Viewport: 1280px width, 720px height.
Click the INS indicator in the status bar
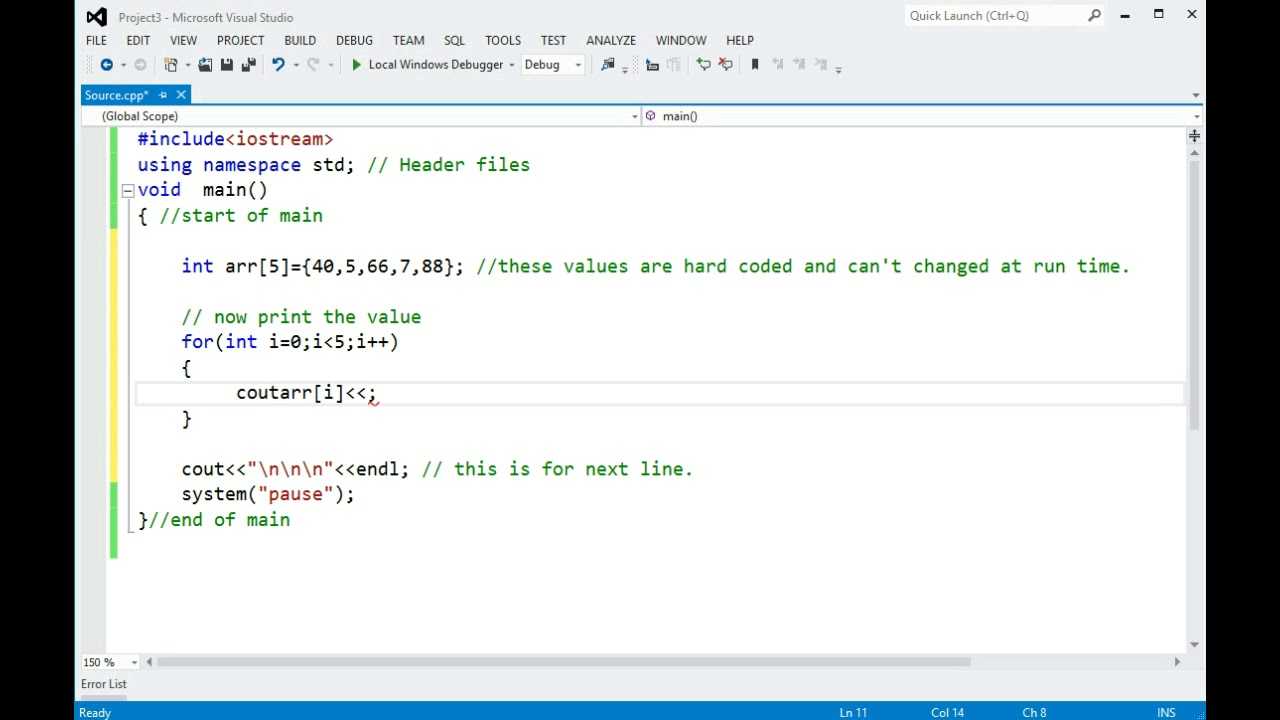click(x=1166, y=712)
